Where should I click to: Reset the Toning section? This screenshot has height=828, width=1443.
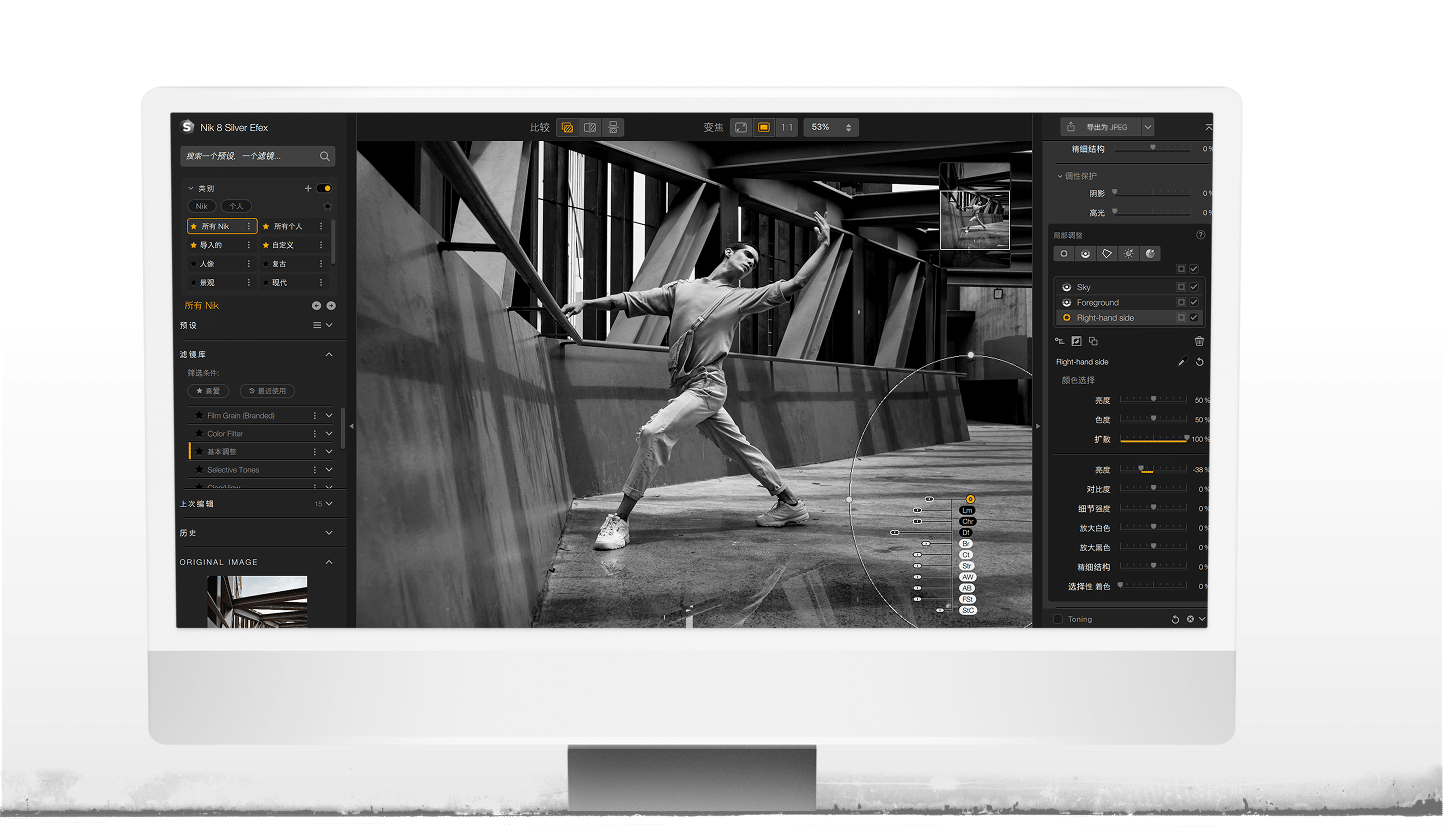(x=1175, y=619)
